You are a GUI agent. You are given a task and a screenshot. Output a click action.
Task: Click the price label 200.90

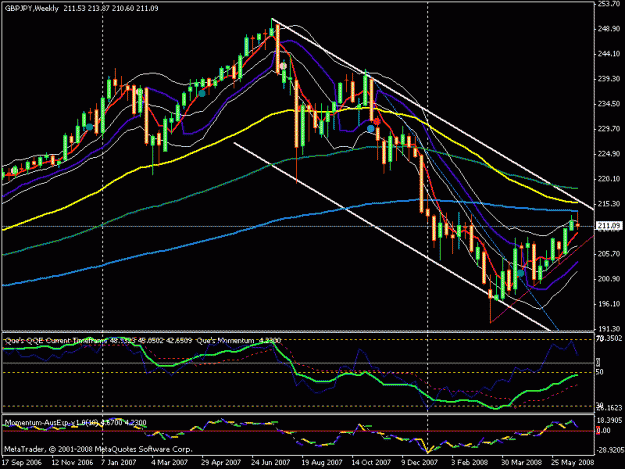click(609, 279)
